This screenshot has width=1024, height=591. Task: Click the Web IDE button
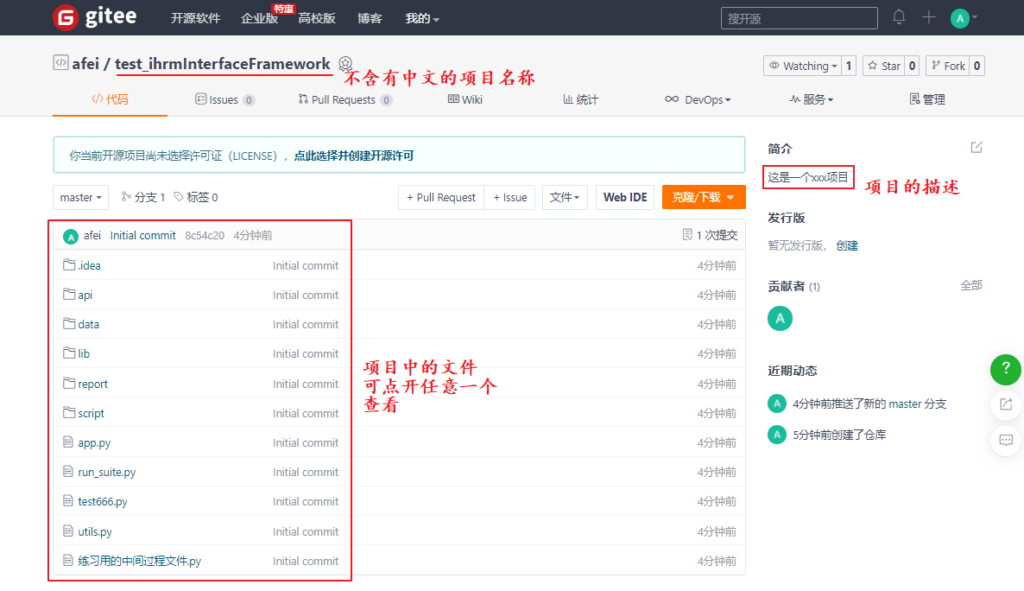click(x=625, y=198)
